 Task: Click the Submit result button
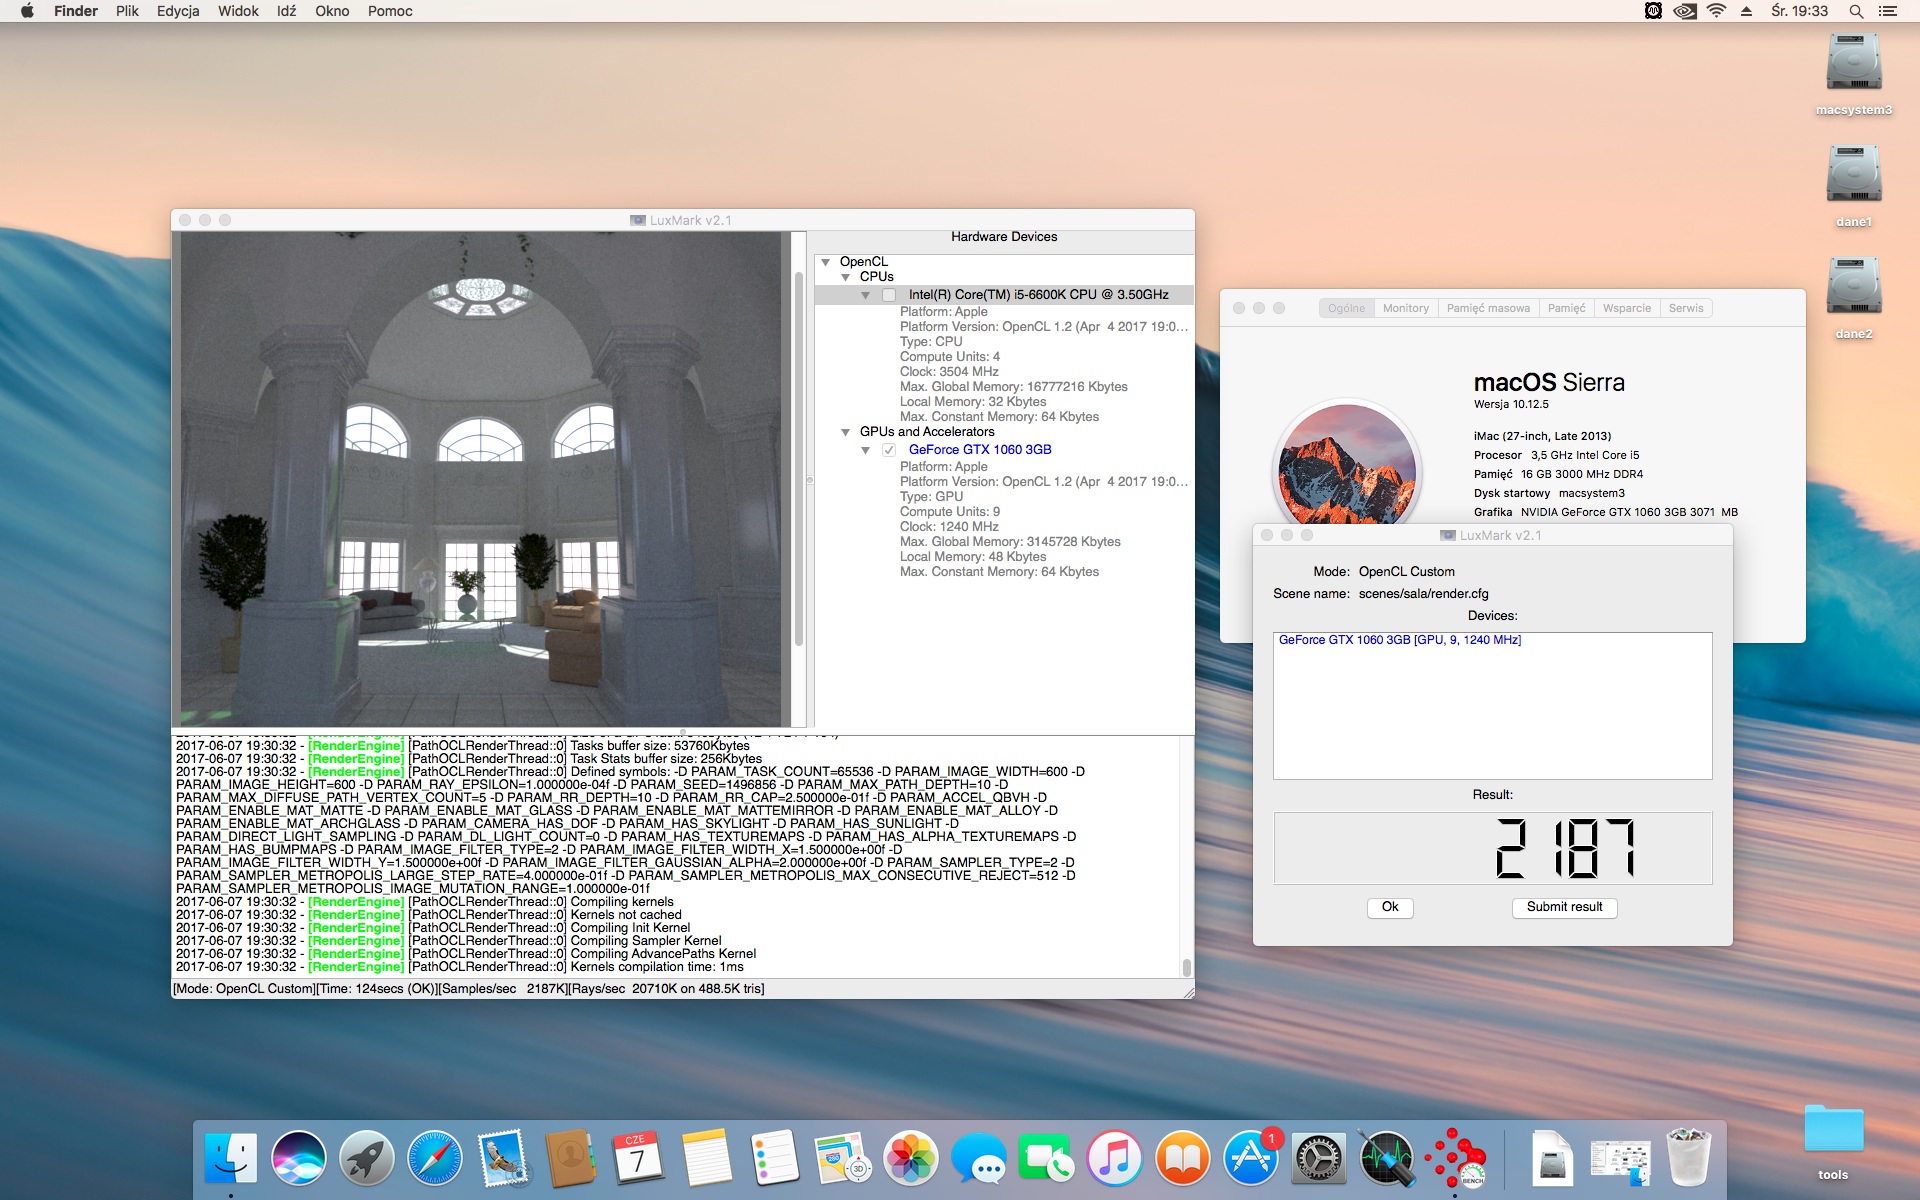(x=1564, y=907)
